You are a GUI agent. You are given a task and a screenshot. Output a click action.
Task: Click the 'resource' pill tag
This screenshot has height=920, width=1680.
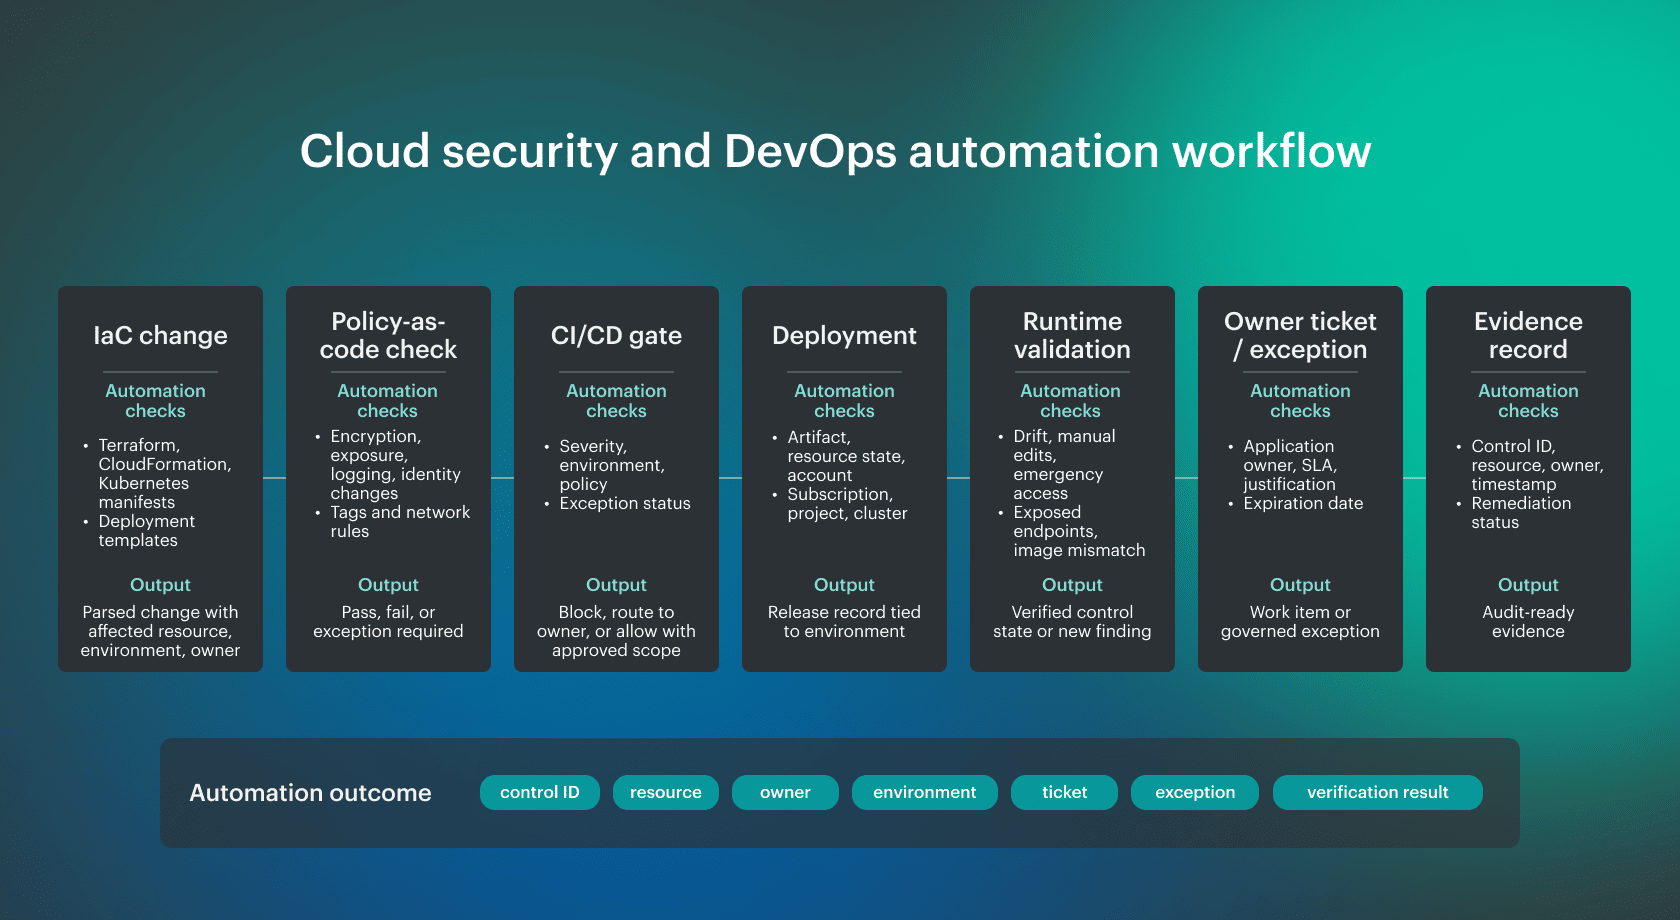coord(666,792)
